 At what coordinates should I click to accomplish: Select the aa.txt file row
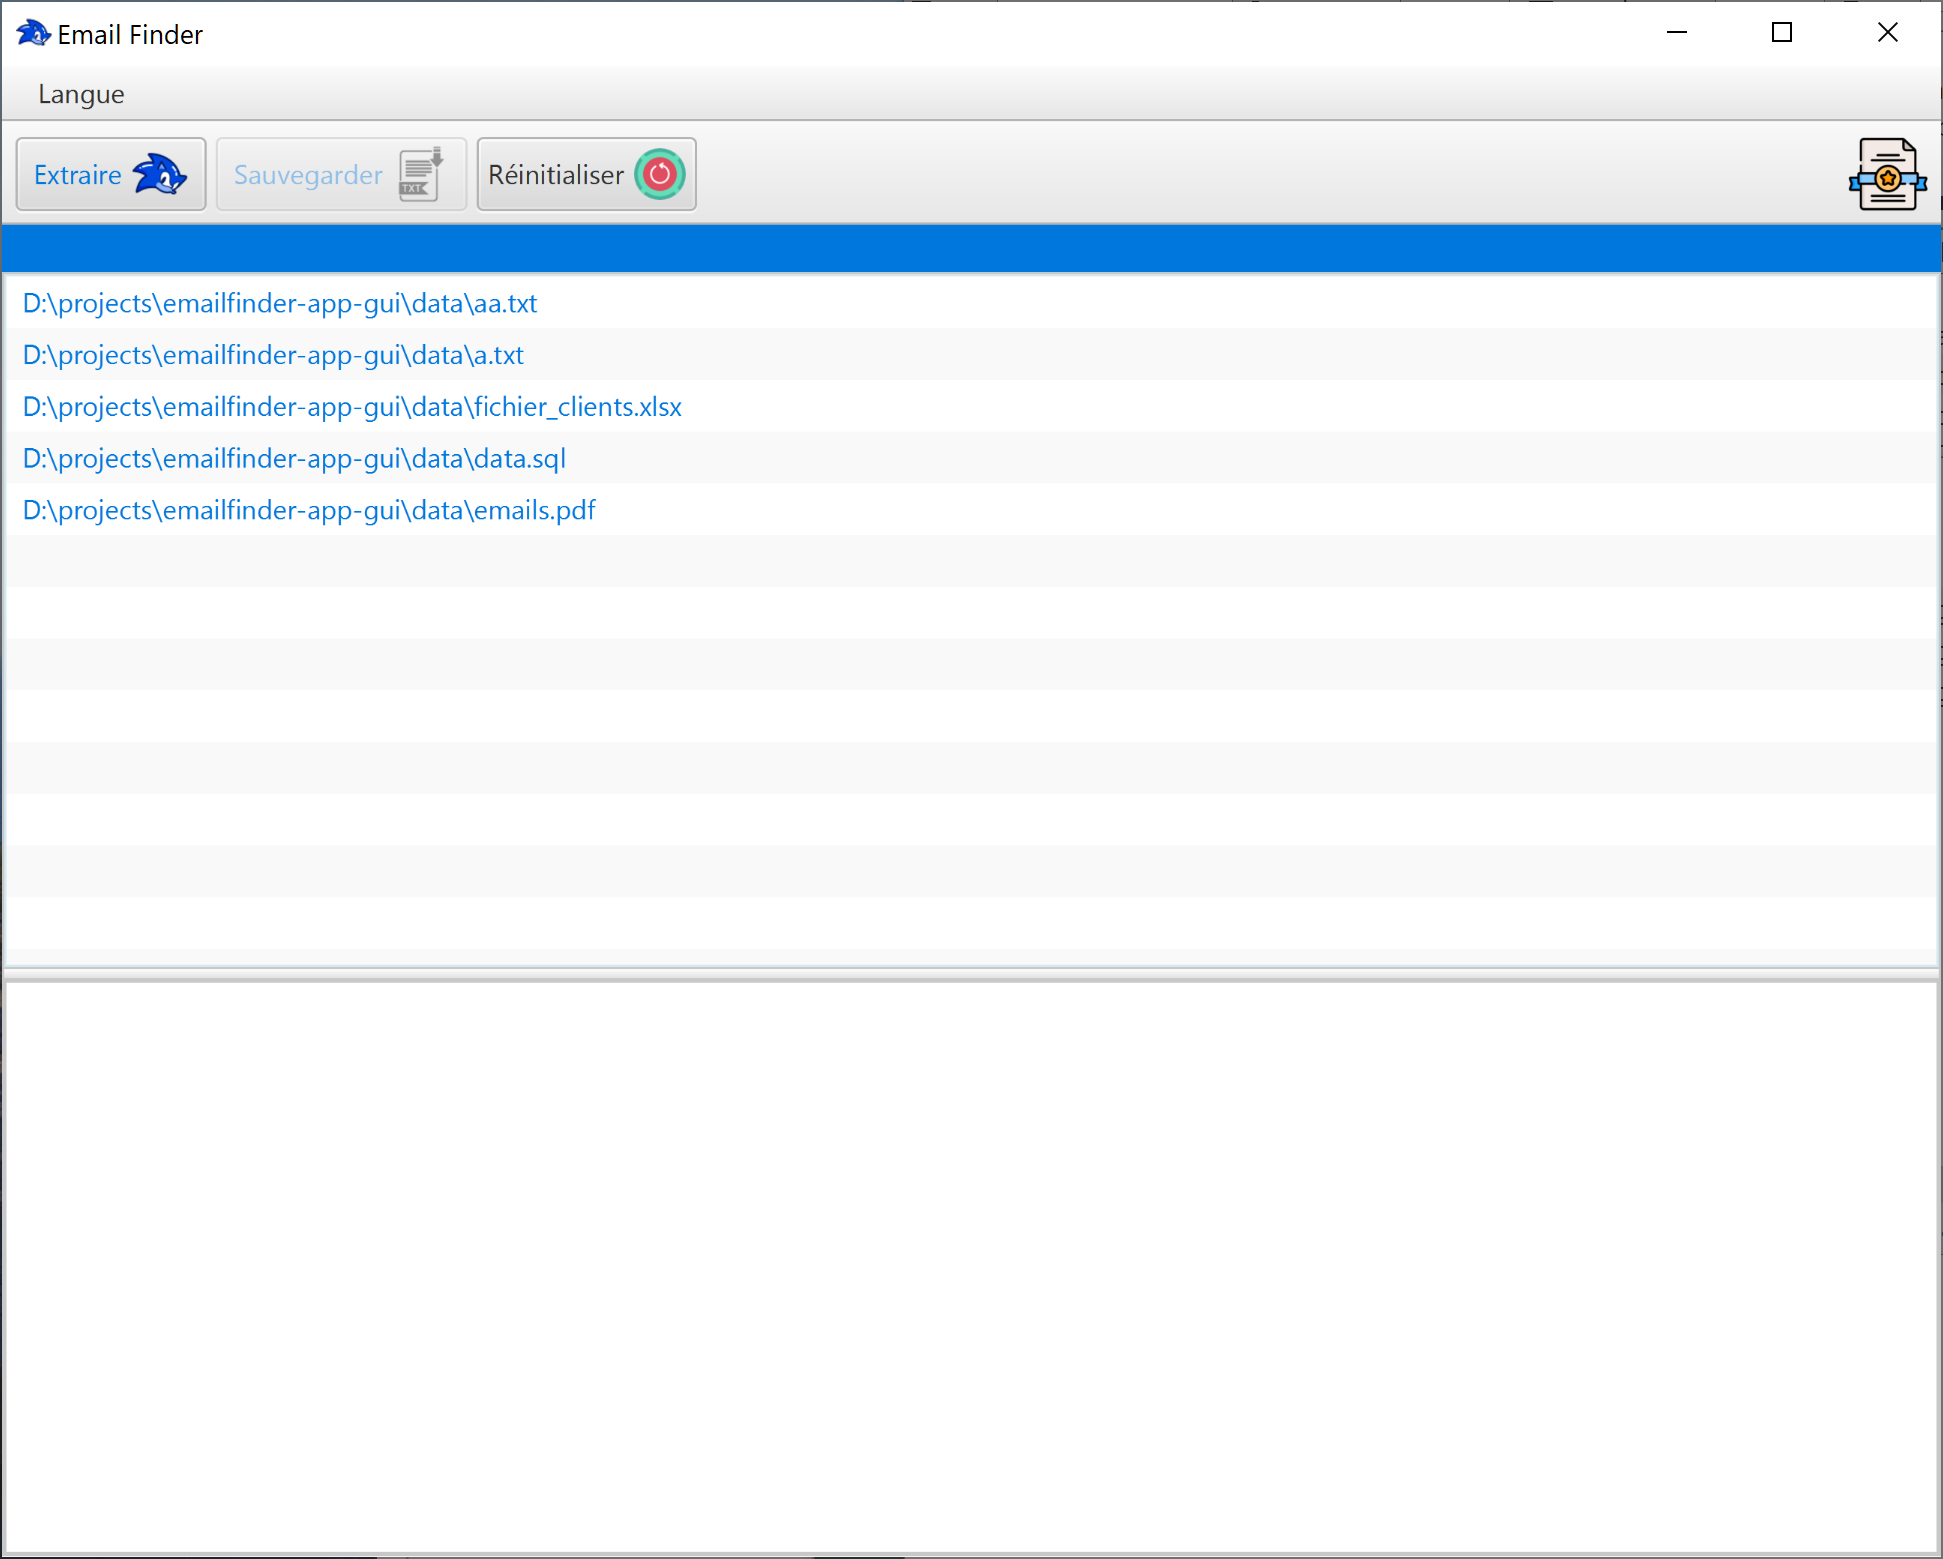[x=970, y=303]
